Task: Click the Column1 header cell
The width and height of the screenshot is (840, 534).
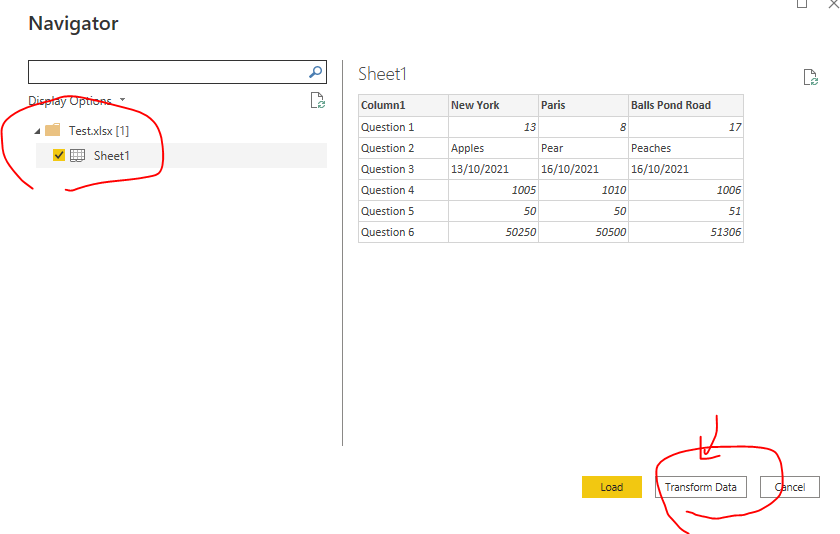Action: point(403,106)
